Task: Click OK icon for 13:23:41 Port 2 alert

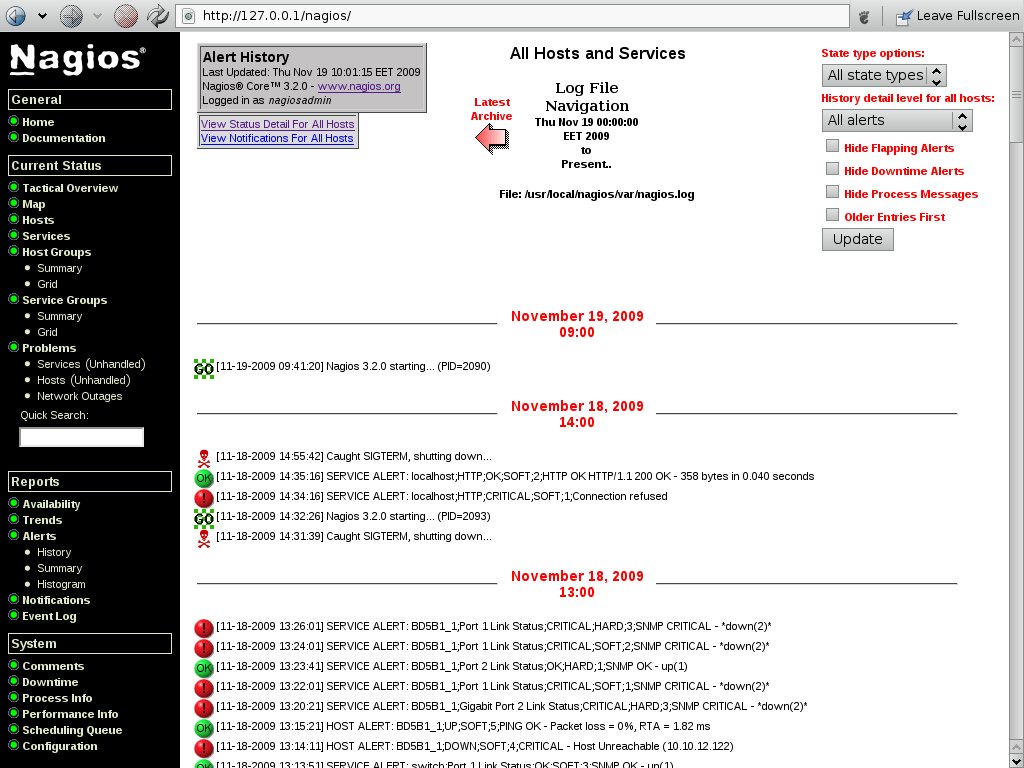Action: (x=204, y=668)
